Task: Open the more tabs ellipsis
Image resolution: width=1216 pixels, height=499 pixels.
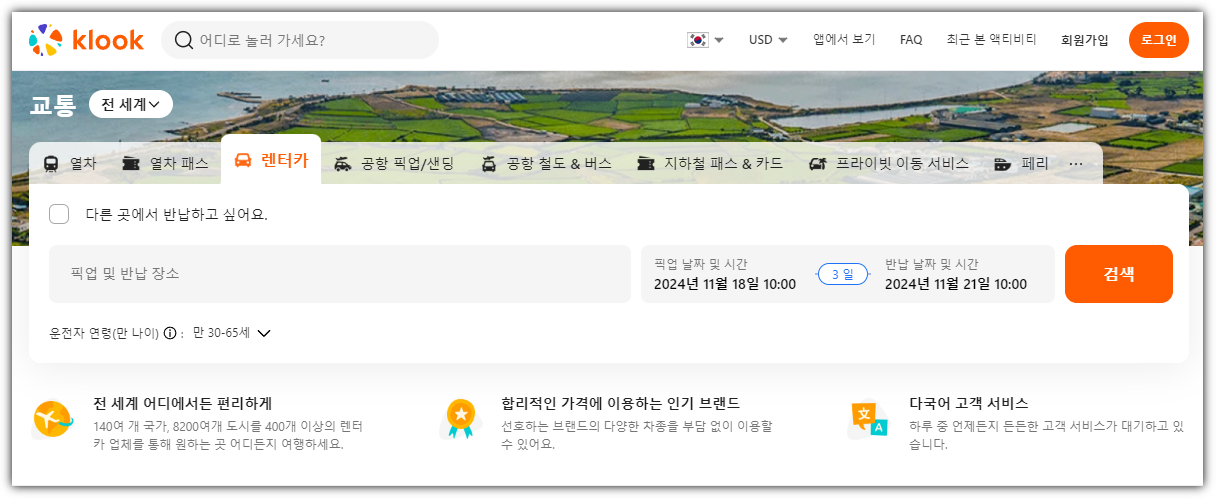Action: click(1076, 163)
